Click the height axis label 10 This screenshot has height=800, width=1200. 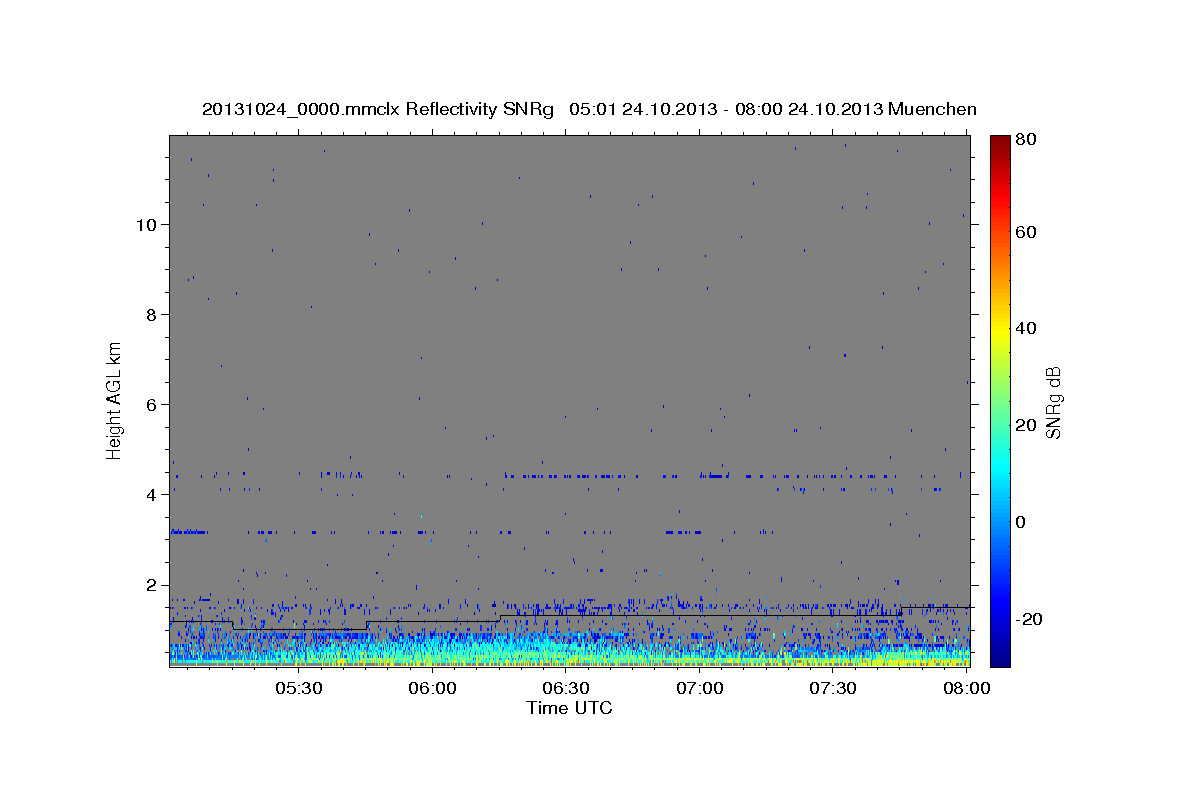(145, 224)
